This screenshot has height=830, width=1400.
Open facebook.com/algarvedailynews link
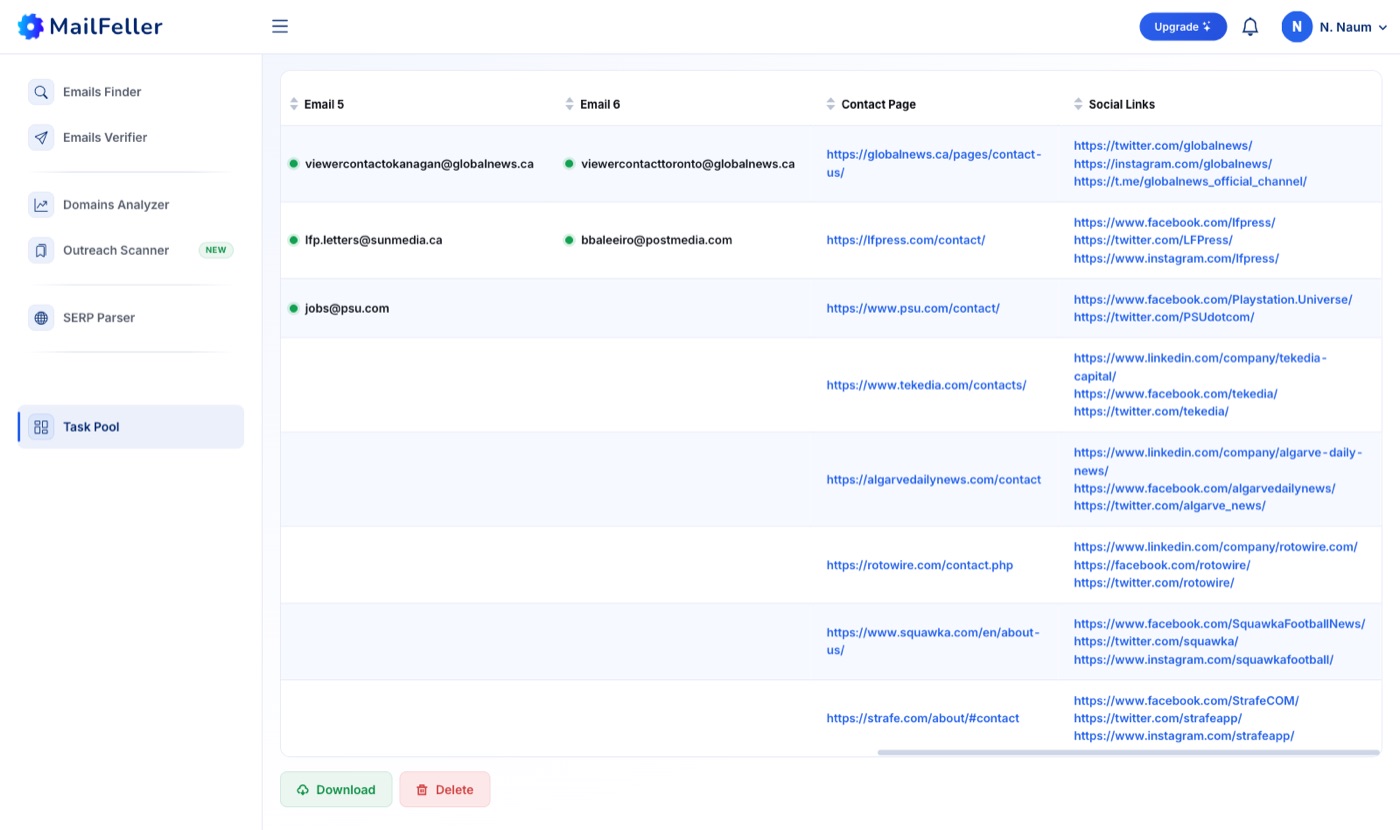[x=1205, y=488]
